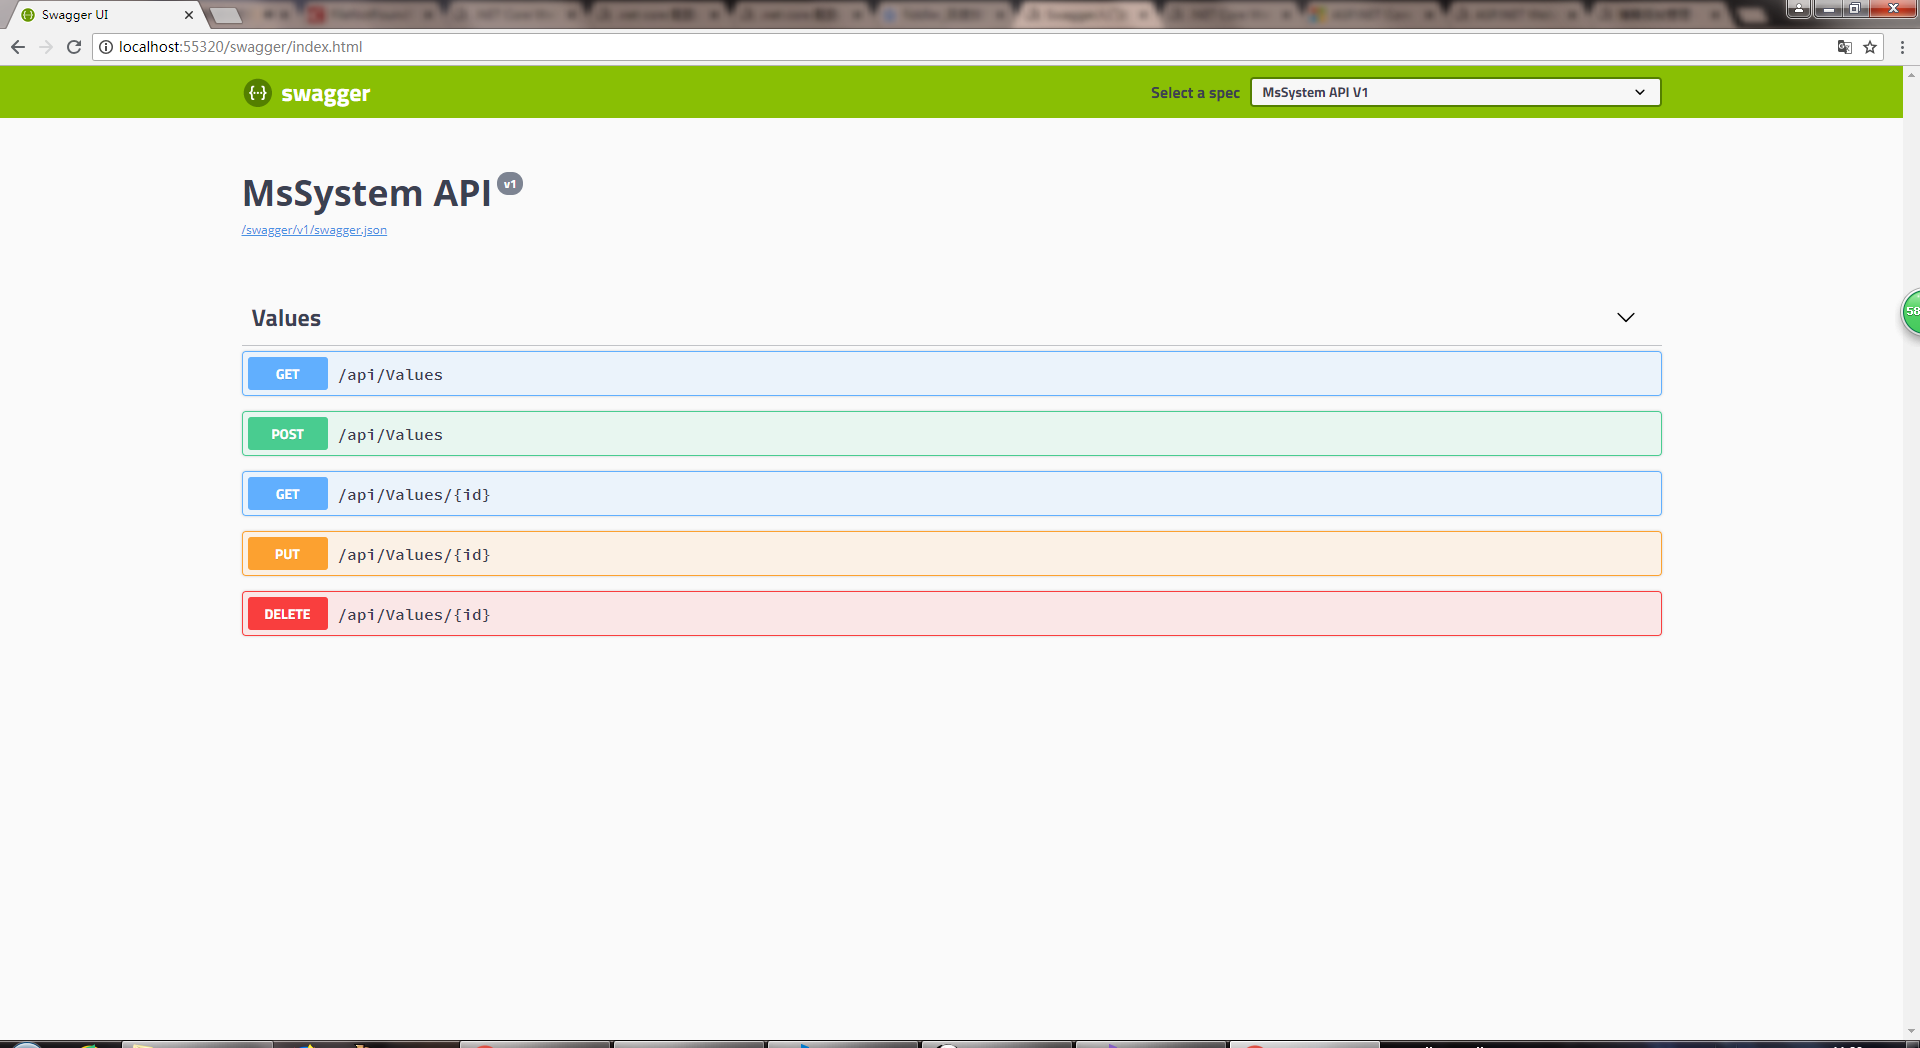Expand GET /api/Values/{id} operation
The width and height of the screenshot is (1920, 1048).
(952, 494)
